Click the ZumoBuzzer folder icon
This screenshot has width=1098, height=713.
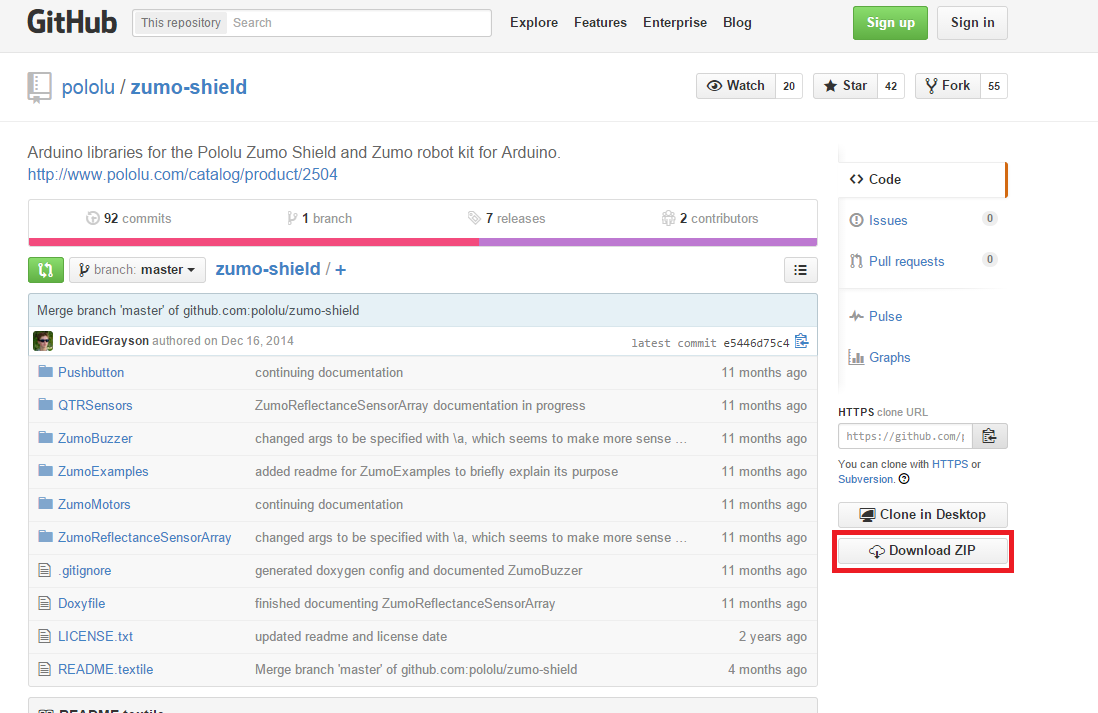[46, 437]
